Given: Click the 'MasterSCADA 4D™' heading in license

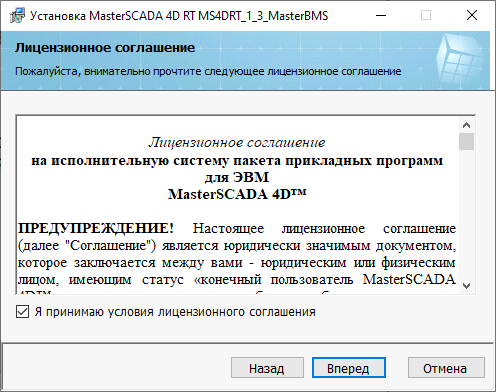Looking at the screenshot, I should 237,194.
